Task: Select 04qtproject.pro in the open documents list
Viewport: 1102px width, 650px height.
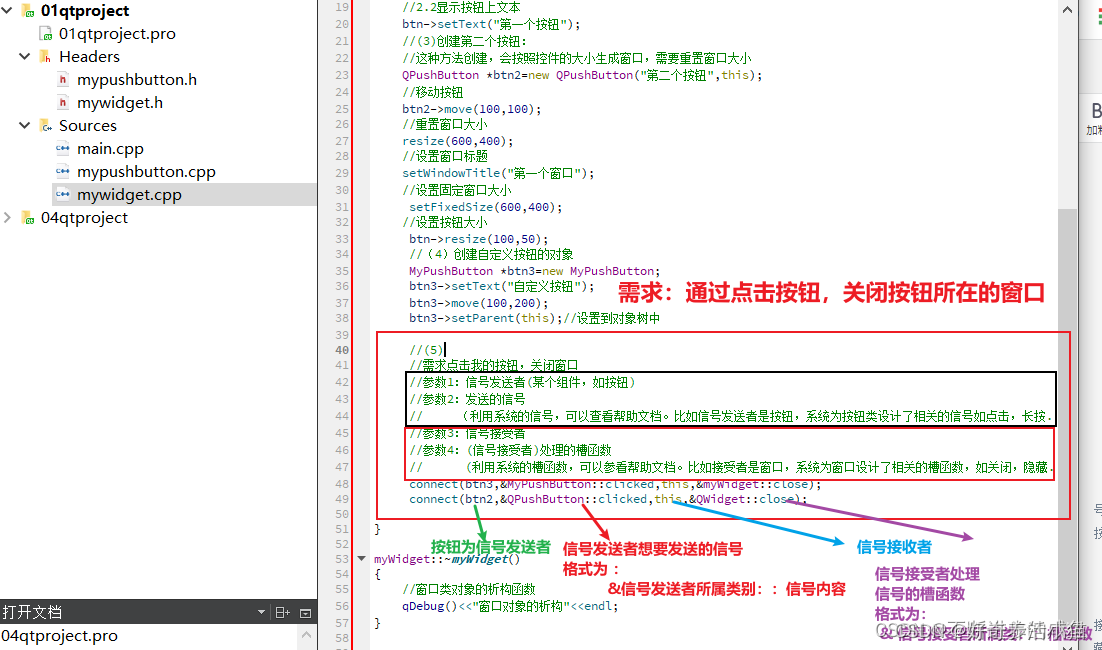Action: pyautogui.click(x=60, y=635)
